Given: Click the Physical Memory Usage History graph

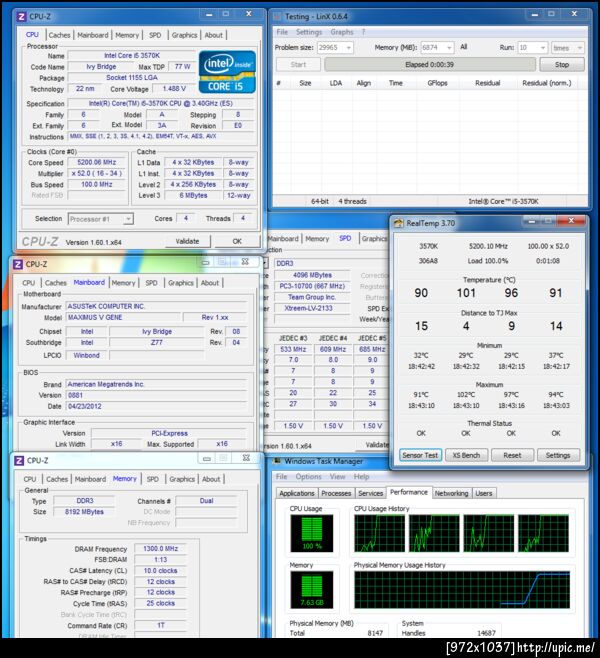Looking at the screenshot, I should coord(462,590).
